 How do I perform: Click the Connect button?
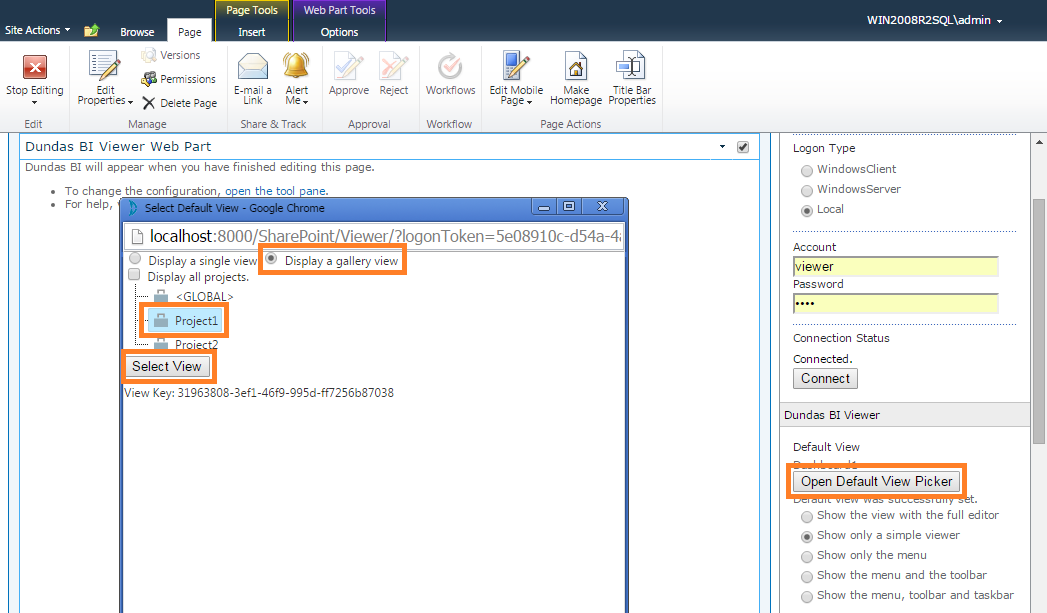825,379
